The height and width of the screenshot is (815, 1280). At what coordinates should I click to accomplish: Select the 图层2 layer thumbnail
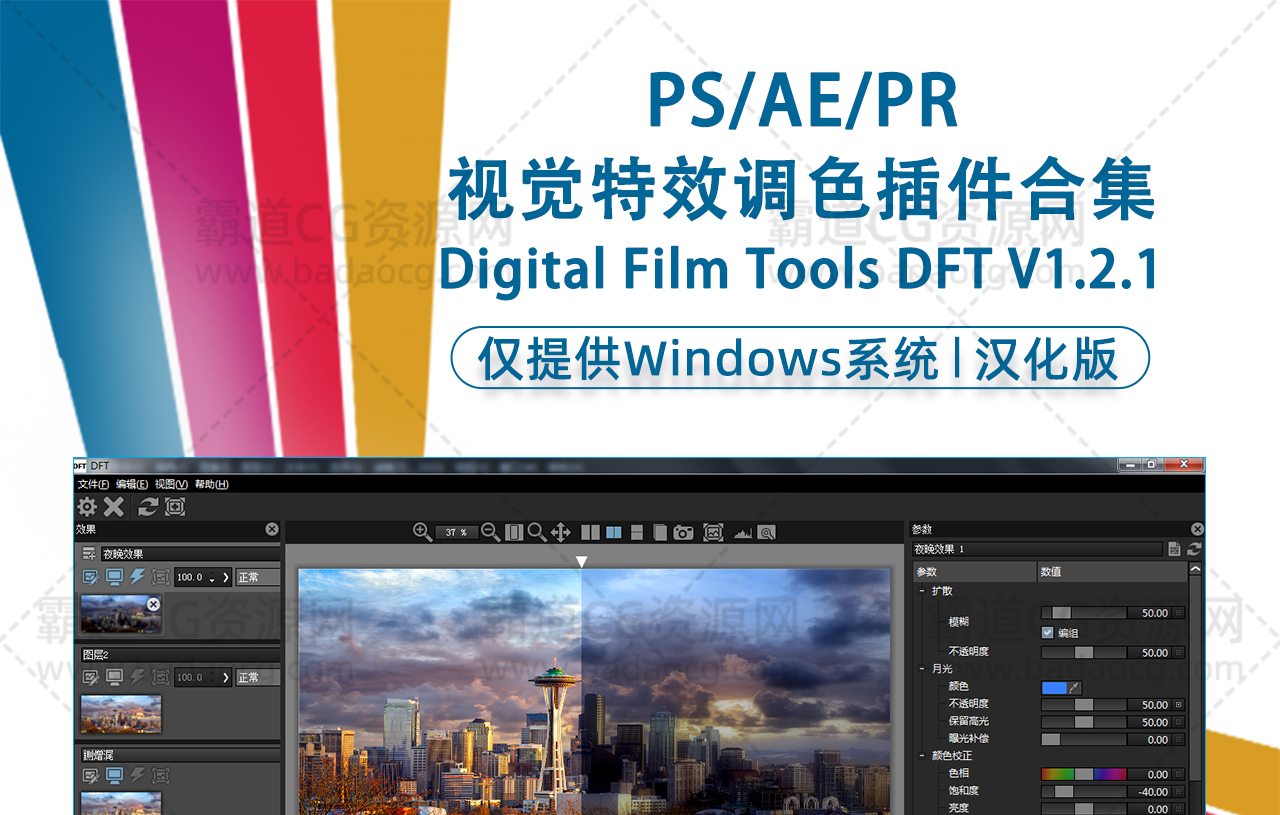(x=121, y=714)
